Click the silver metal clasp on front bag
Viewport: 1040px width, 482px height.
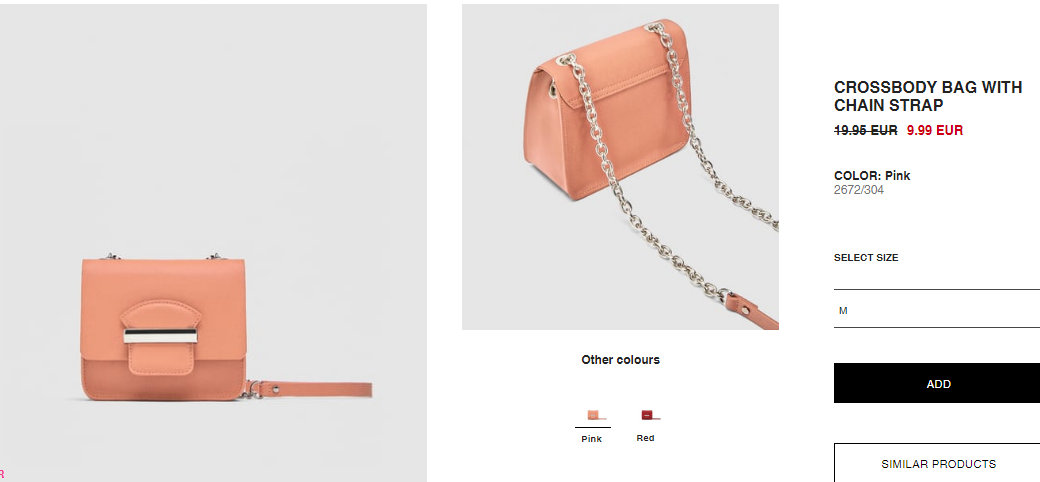[161, 336]
